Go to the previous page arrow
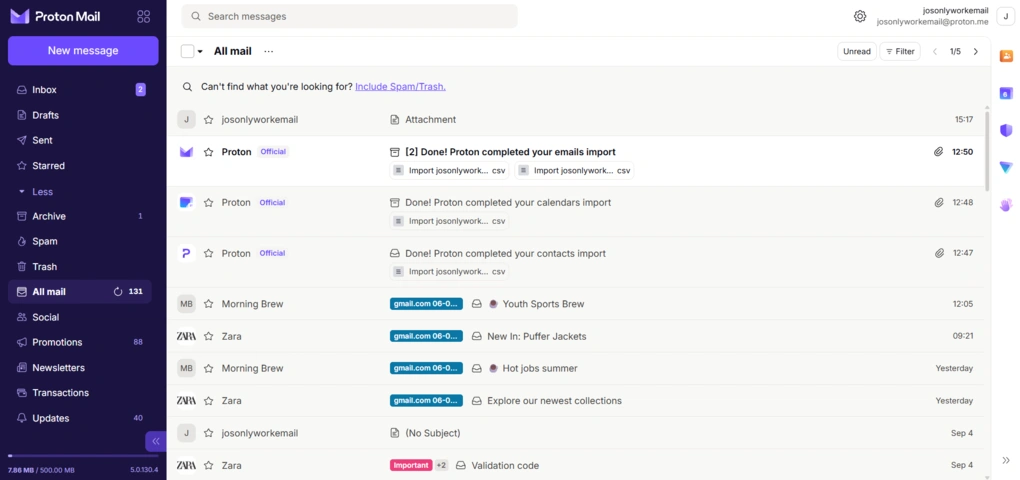Viewport: 1020px width, 480px height. point(935,51)
